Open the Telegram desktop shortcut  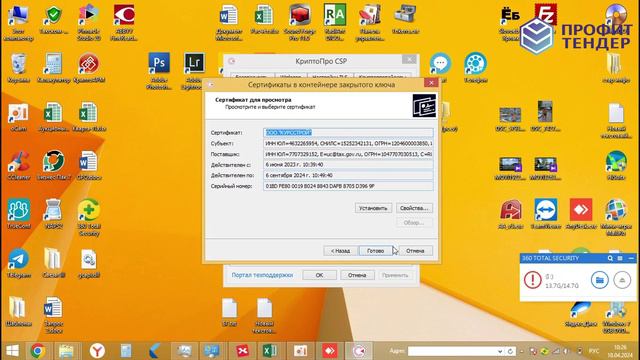18,263
